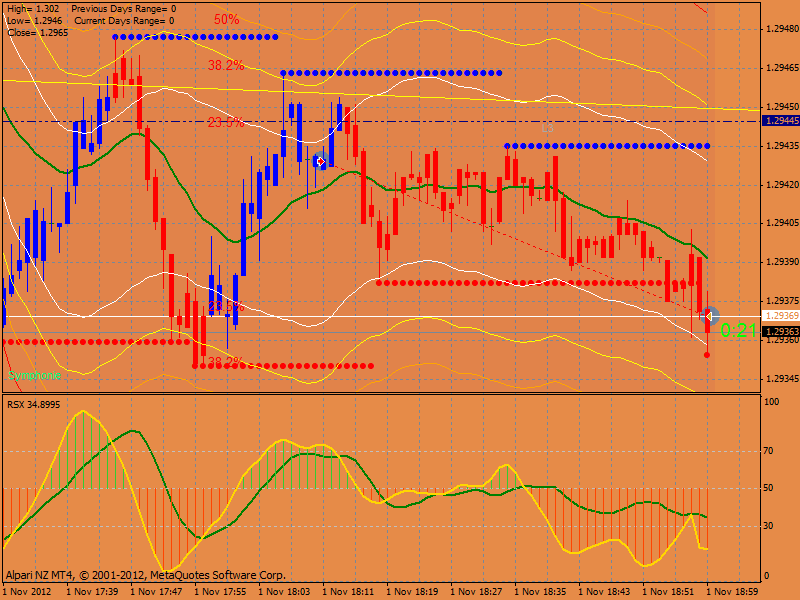Click the green Symphonie label
Image resolution: width=800 pixels, height=600 pixels.
(x=34, y=376)
